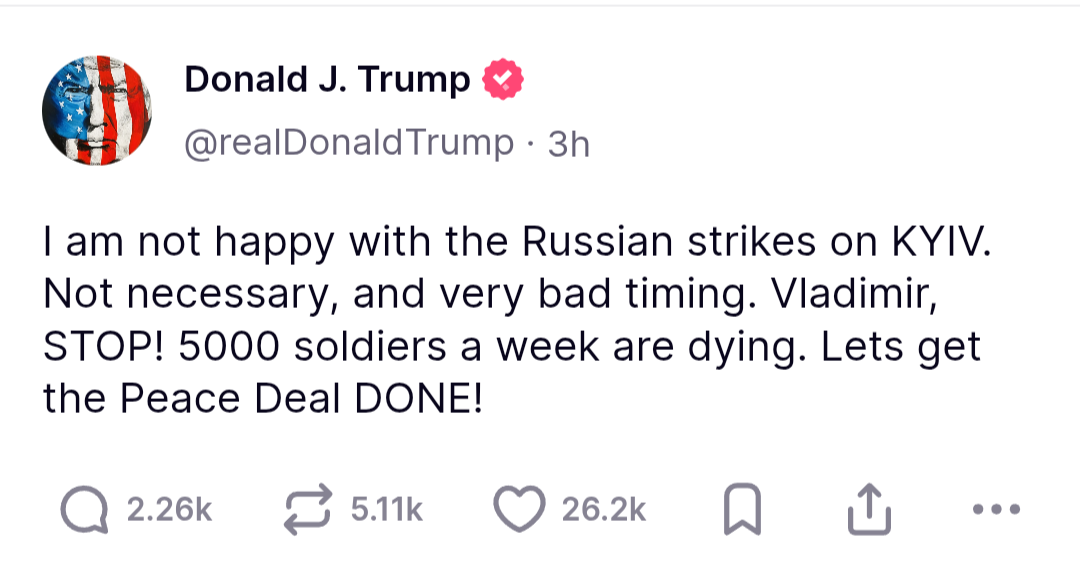Click the phrase Peace Deal DONE!
This screenshot has width=1080, height=576.
(x=301, y=399)
